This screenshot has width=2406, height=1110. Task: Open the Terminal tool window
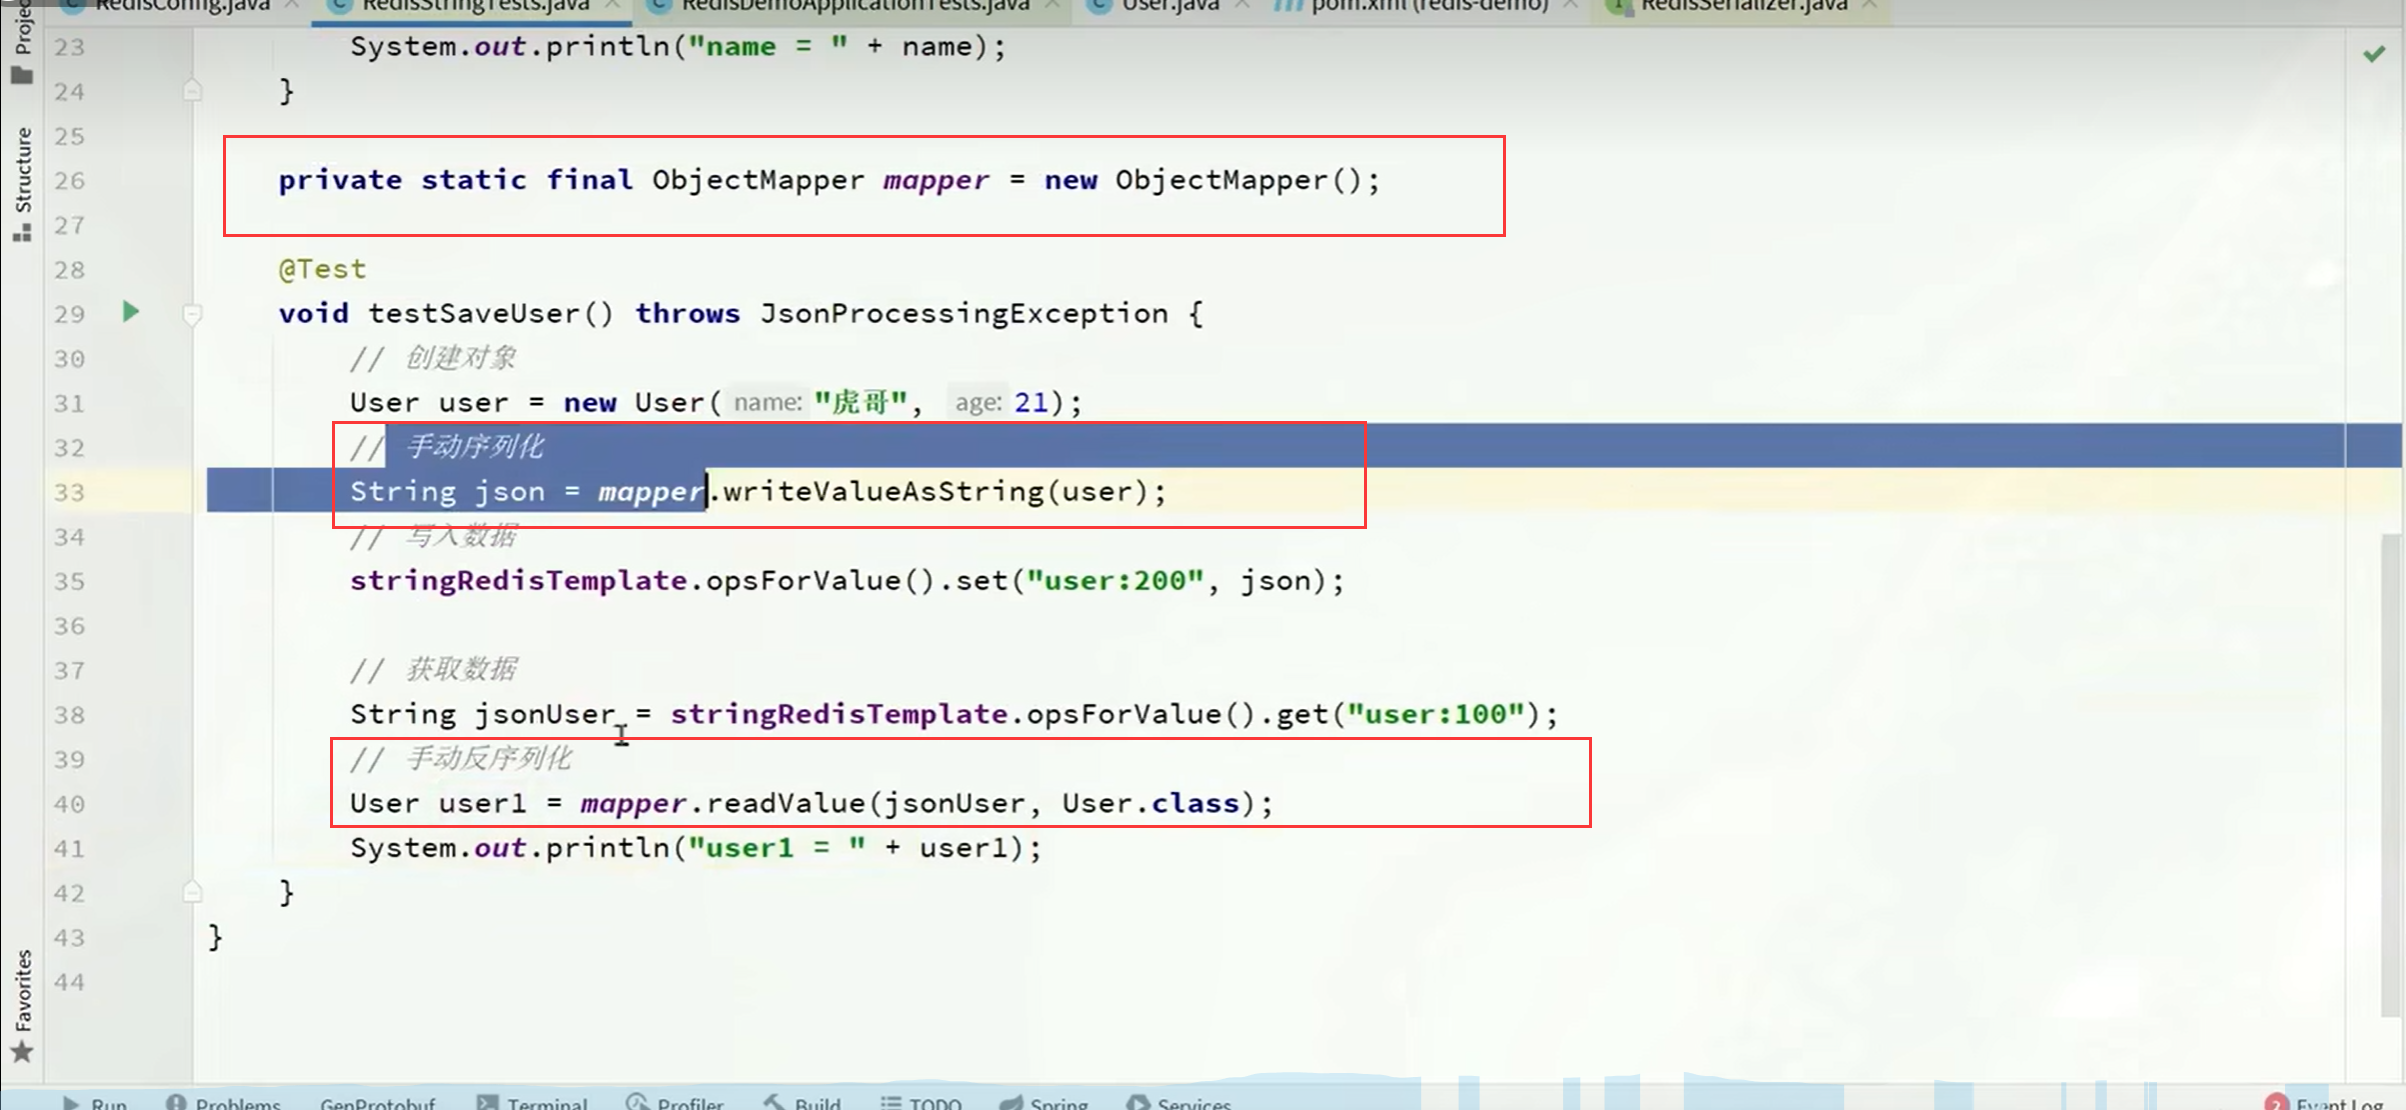(x=533, y=1102)
